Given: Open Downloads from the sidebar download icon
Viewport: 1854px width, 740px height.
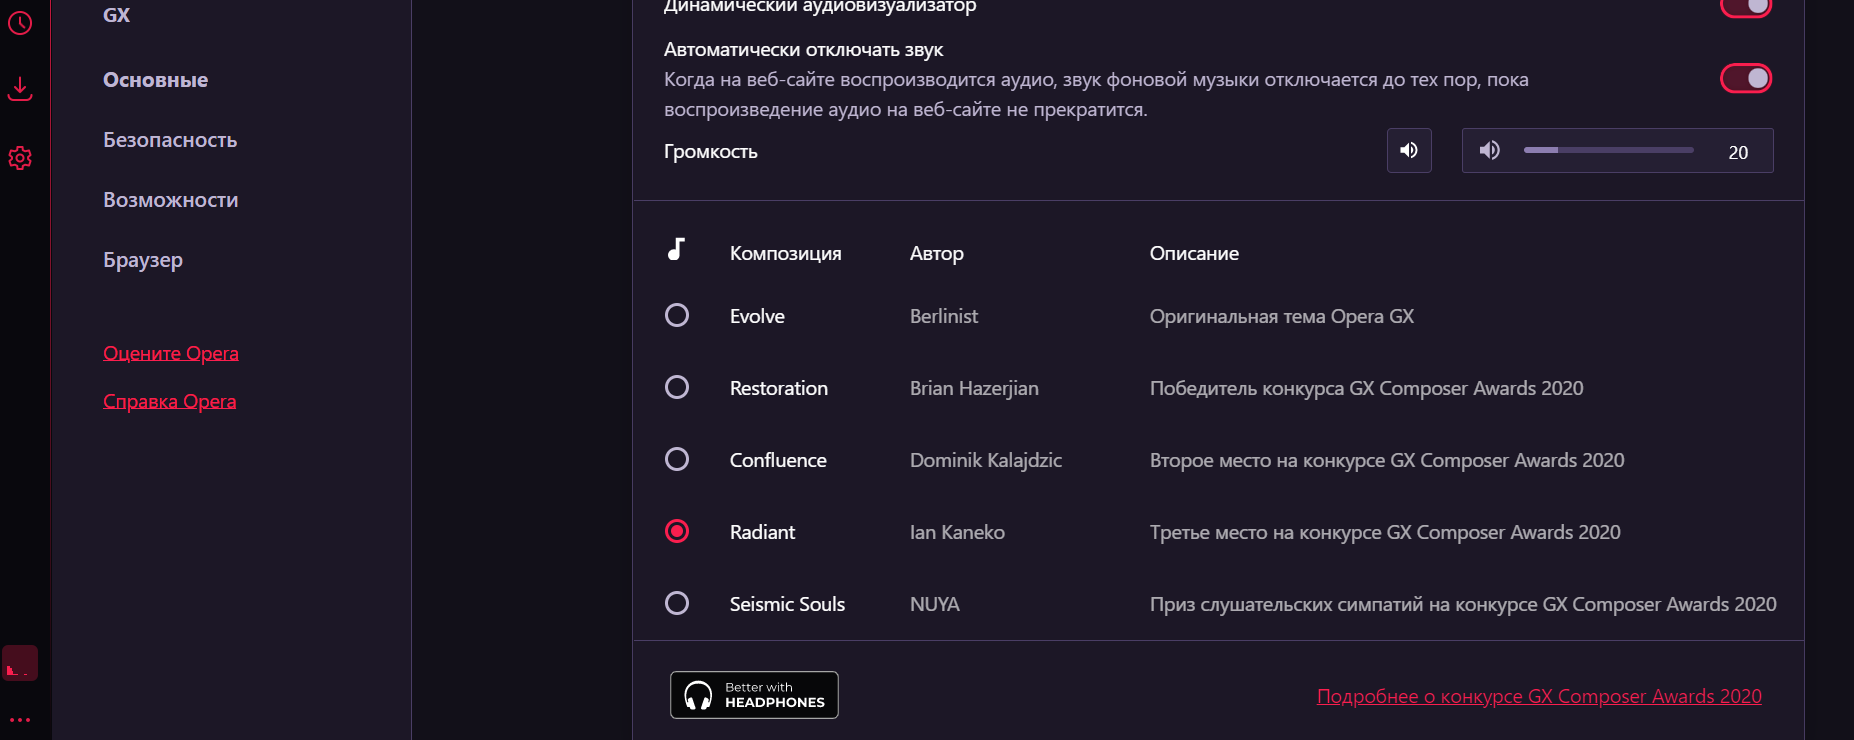Looking at the screenshot, I should [20, 89].
